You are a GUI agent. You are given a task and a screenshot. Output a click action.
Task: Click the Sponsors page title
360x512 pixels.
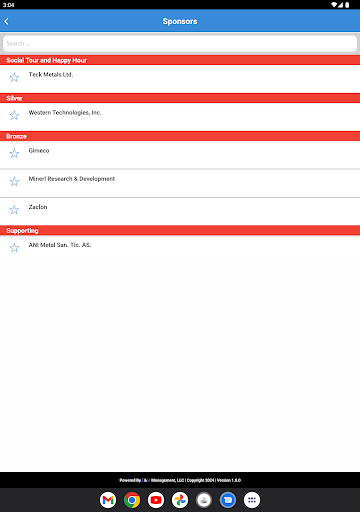180,21
